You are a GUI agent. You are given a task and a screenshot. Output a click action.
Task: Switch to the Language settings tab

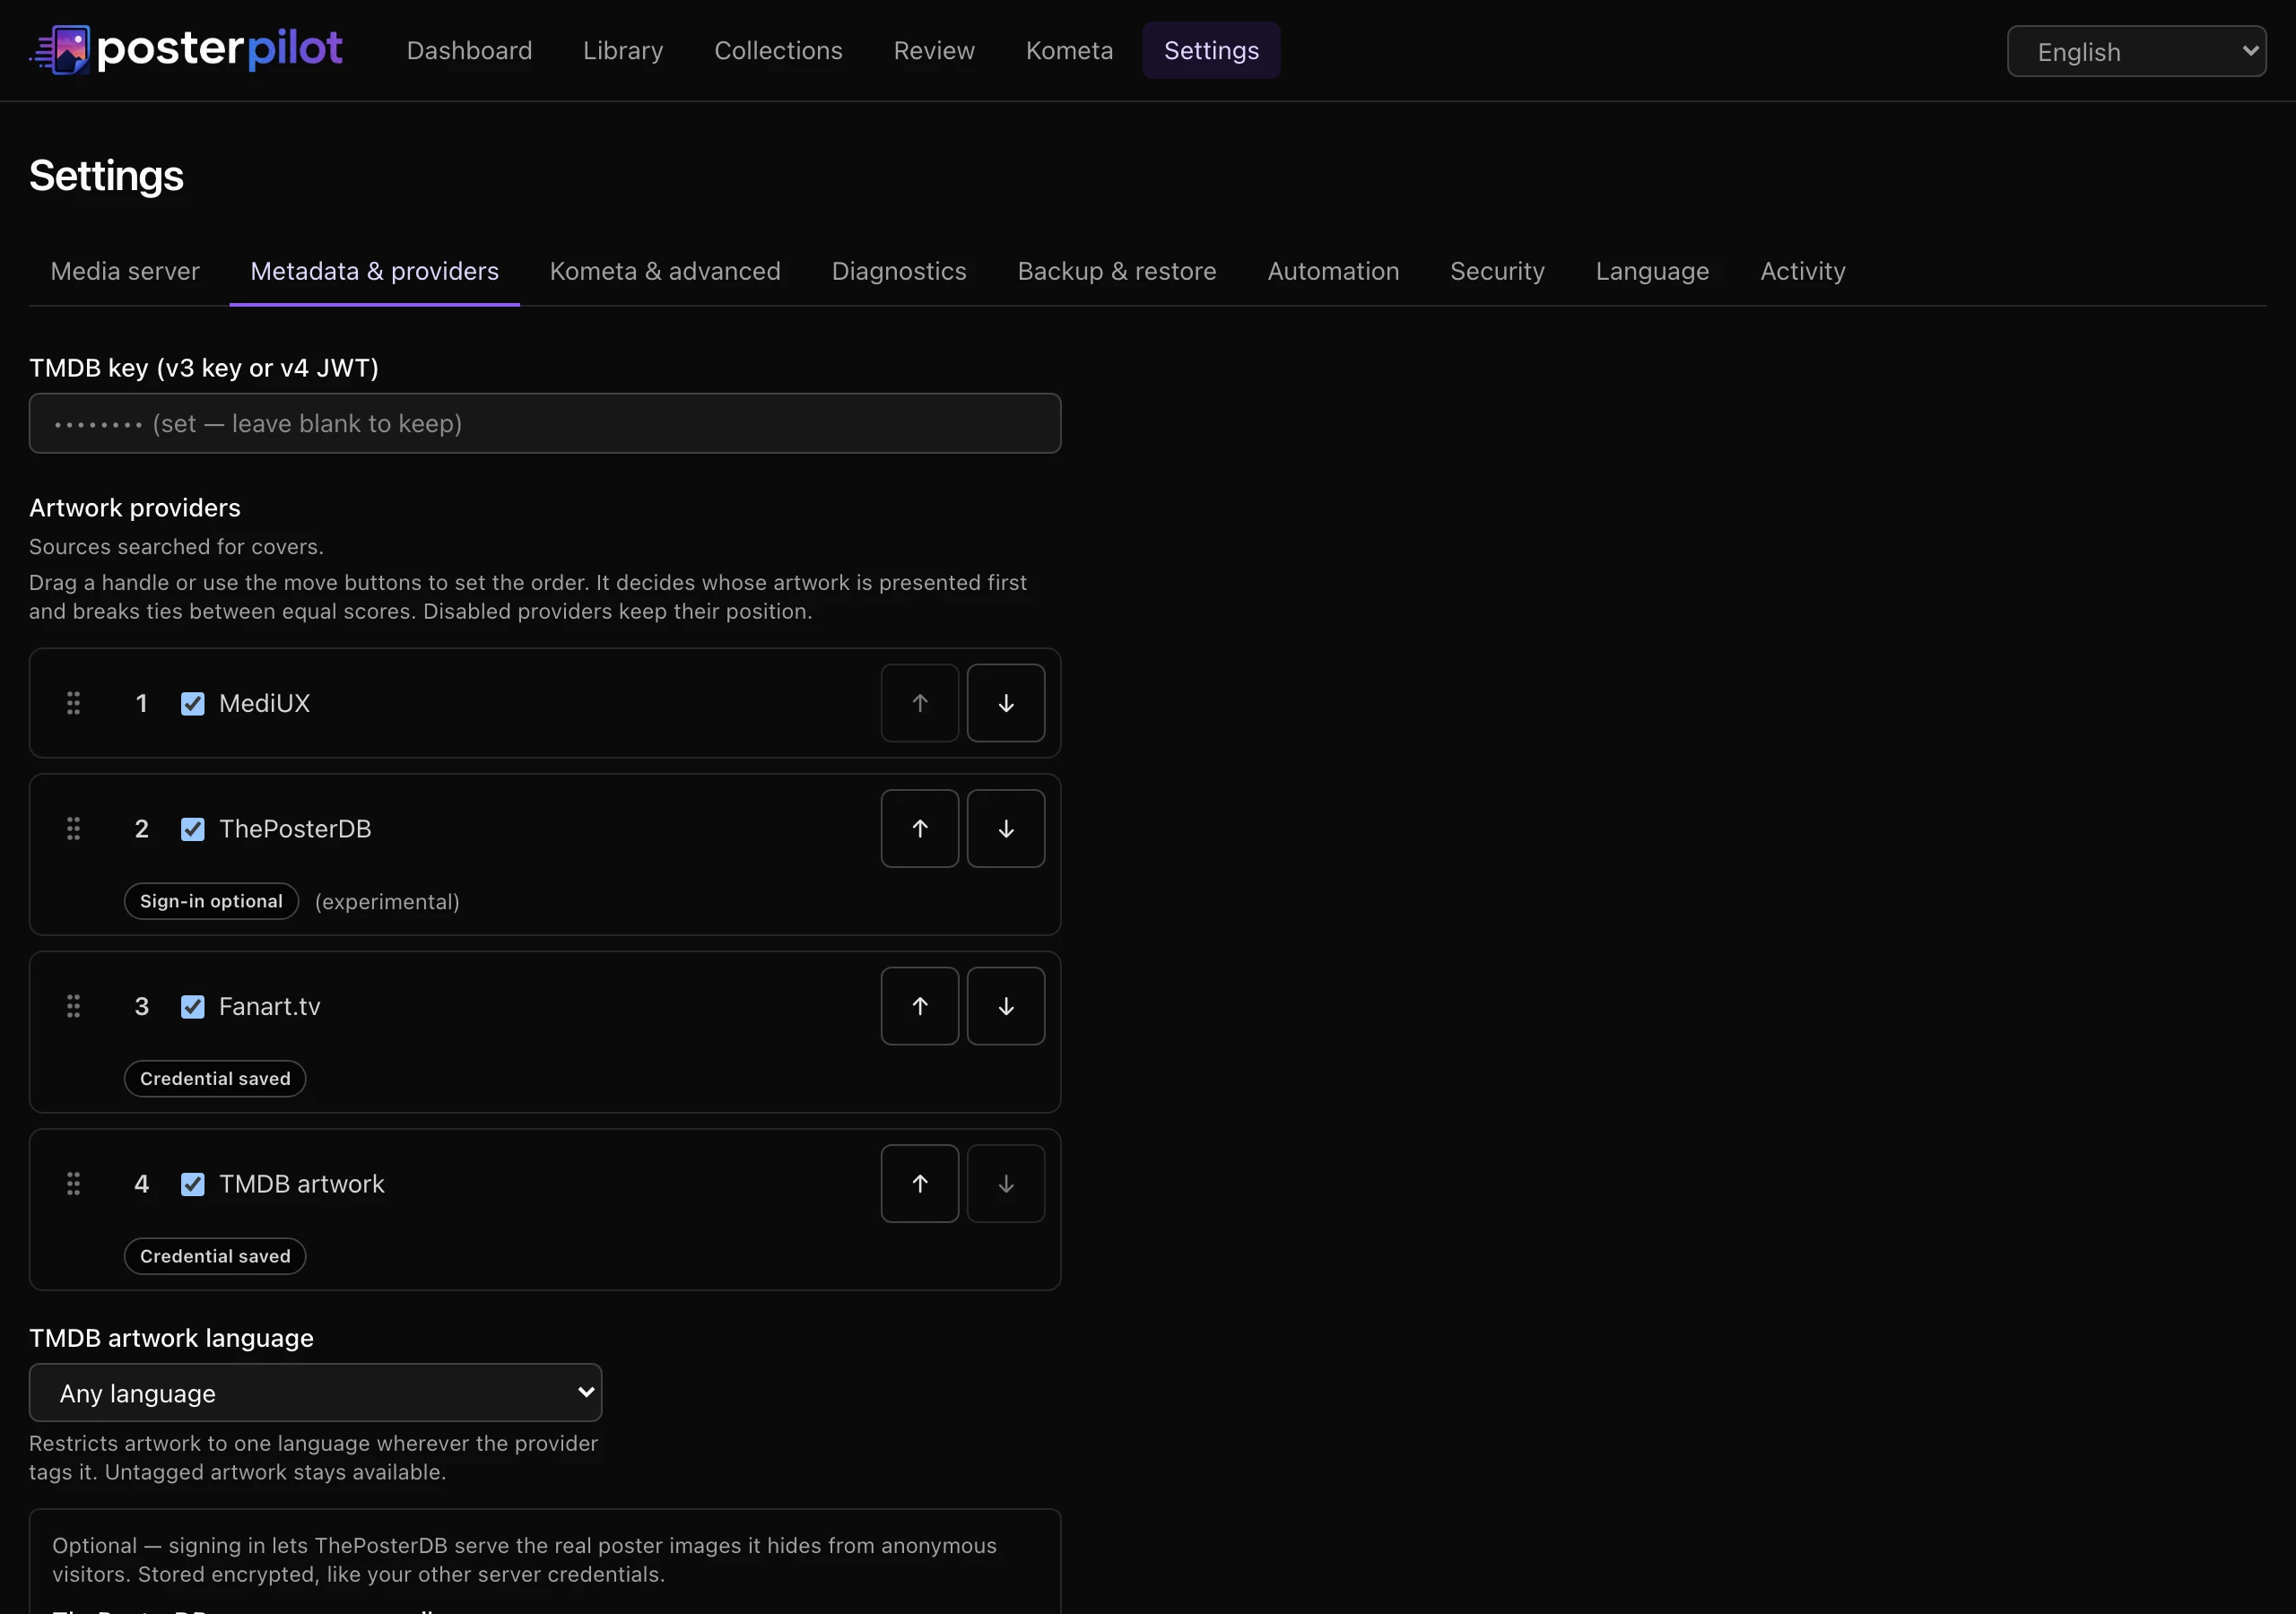[x=1652, y=271]
